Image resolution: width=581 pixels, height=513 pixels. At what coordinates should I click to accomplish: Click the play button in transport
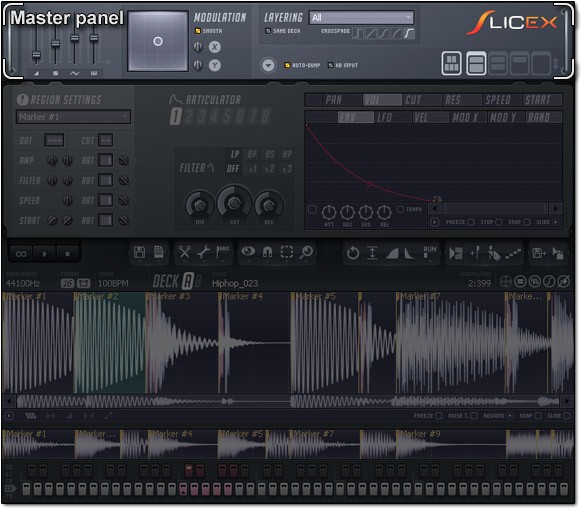coord(44,254)
